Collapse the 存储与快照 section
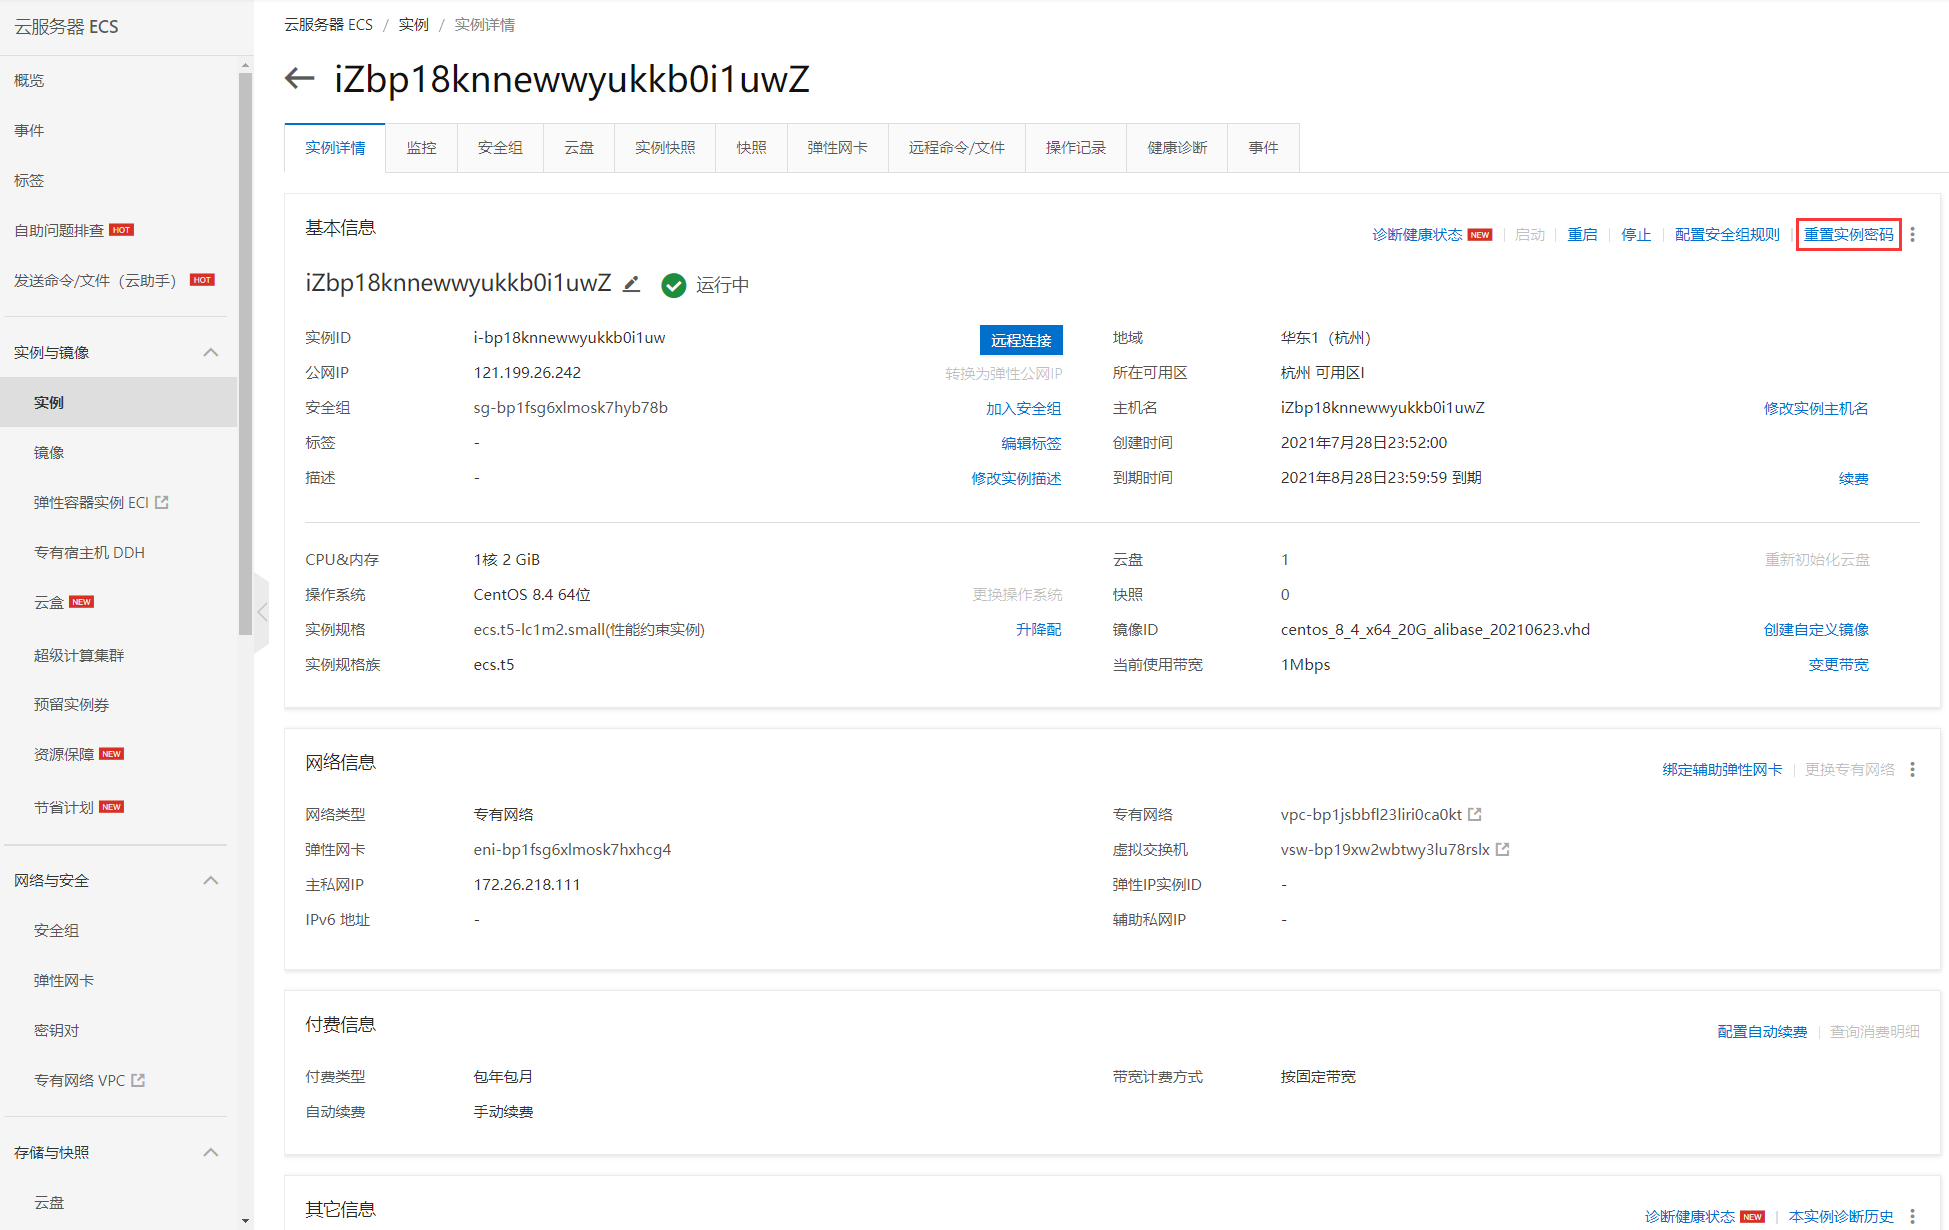The image size is (1949, 1230). click(x=211, y=1152)
